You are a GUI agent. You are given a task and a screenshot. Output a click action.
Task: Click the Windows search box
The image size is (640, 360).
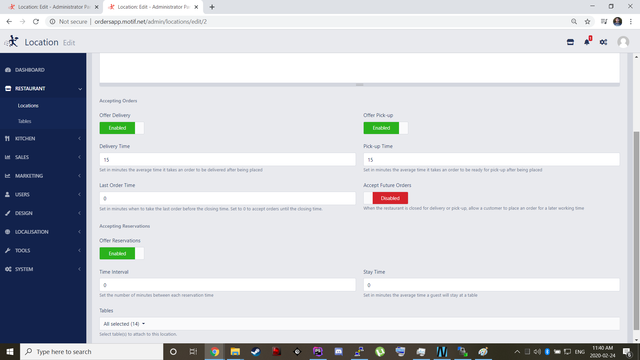click(91, 351)
